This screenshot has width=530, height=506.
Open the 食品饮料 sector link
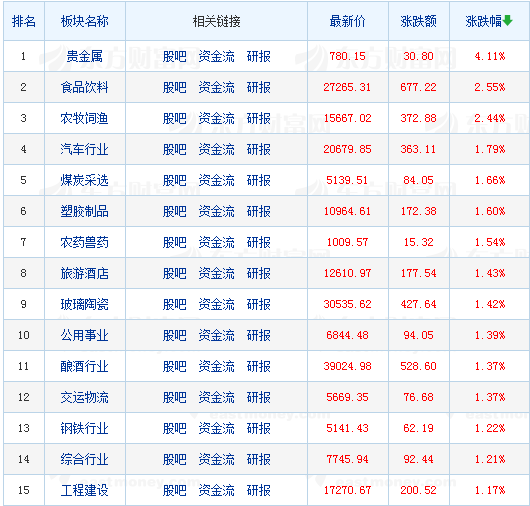[85, 87]
